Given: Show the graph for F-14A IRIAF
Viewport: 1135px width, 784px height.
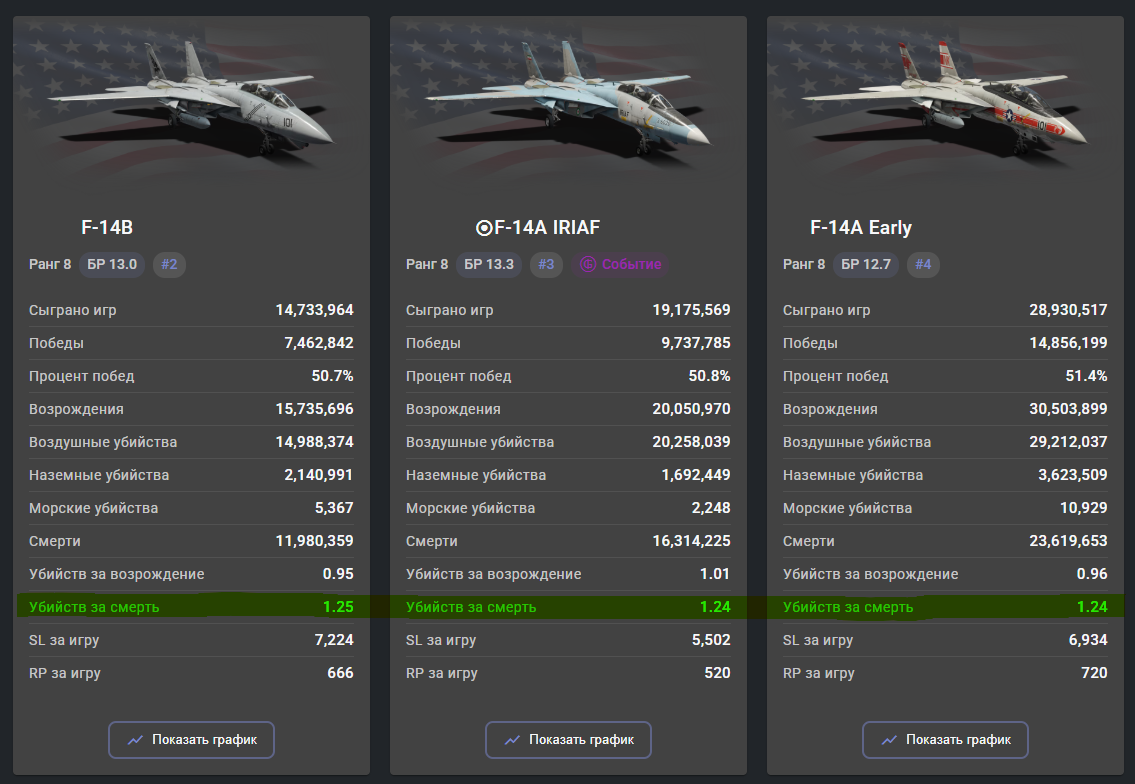Looking at the screenshot, I should (x=568, y=740).
